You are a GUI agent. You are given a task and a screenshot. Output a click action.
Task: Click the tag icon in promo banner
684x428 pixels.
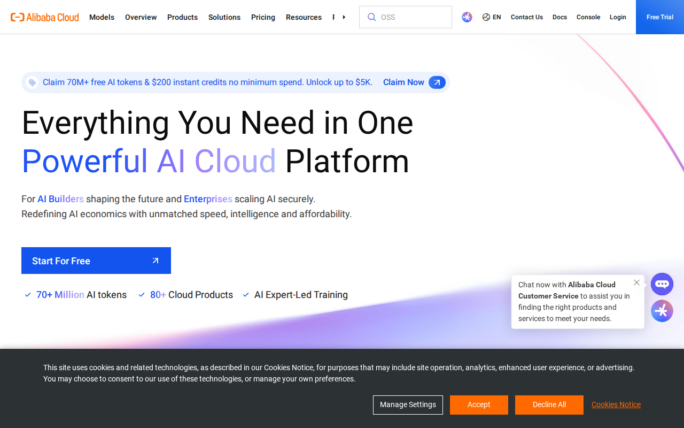pos(33,83)
